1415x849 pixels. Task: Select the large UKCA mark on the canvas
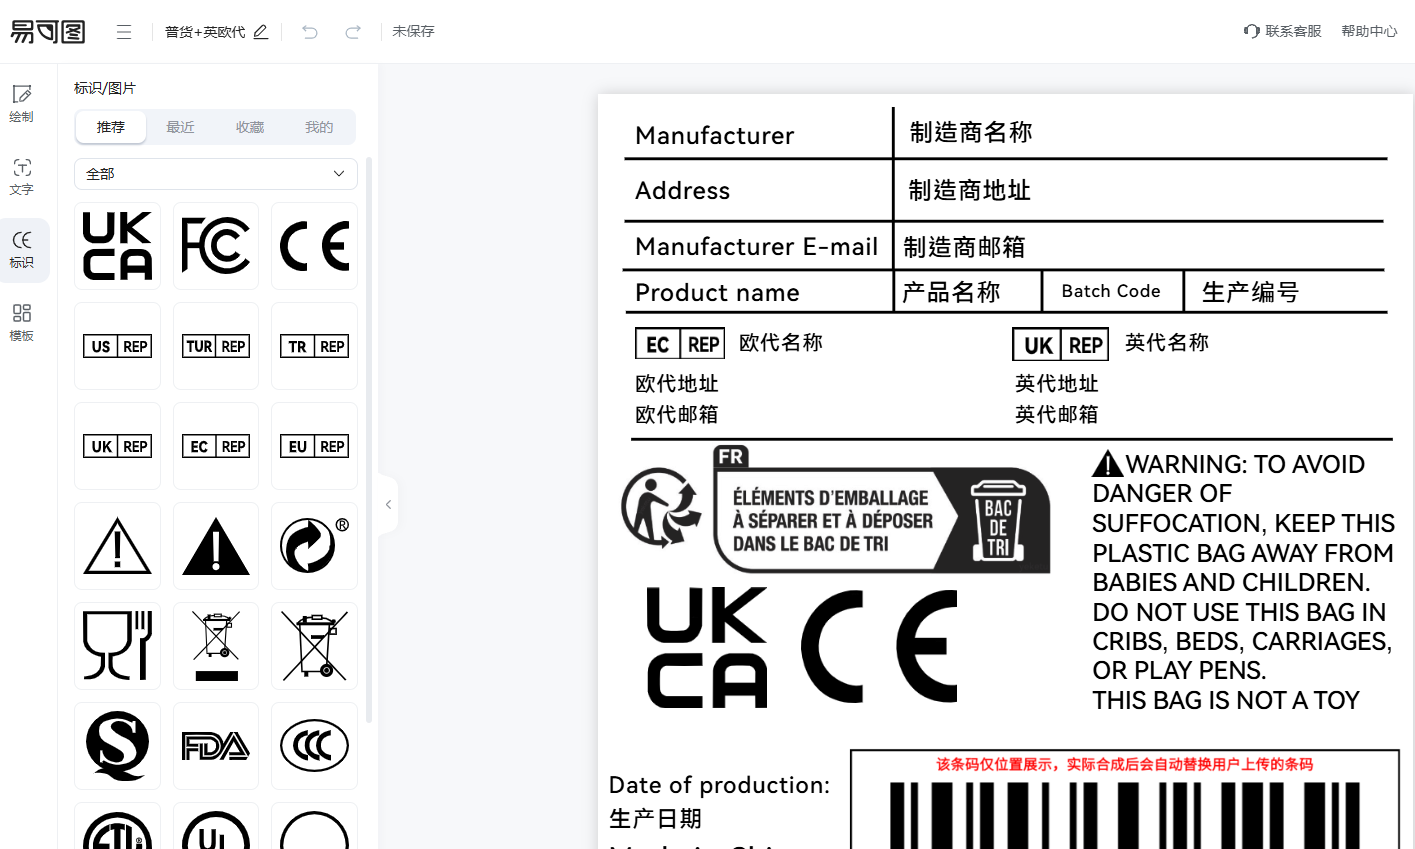707,648
